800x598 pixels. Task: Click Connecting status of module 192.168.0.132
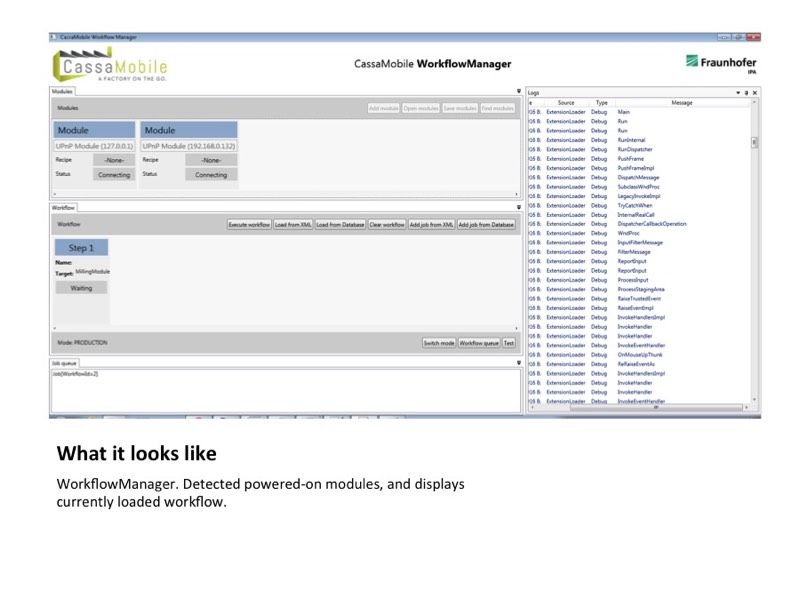coord(211,175)
